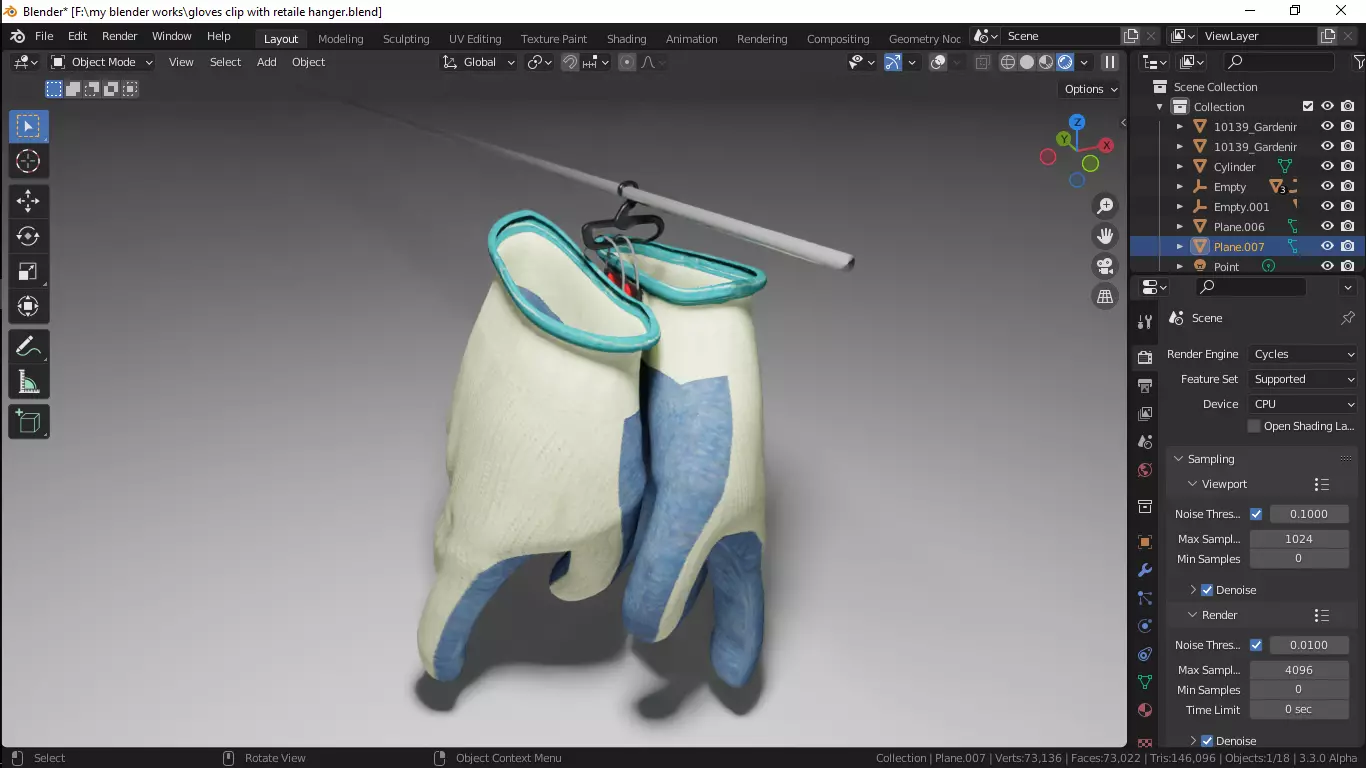Click the Z axis on navigation gizmo
This screenshot has height=768, width=1366.
(x=1078, y=122)
